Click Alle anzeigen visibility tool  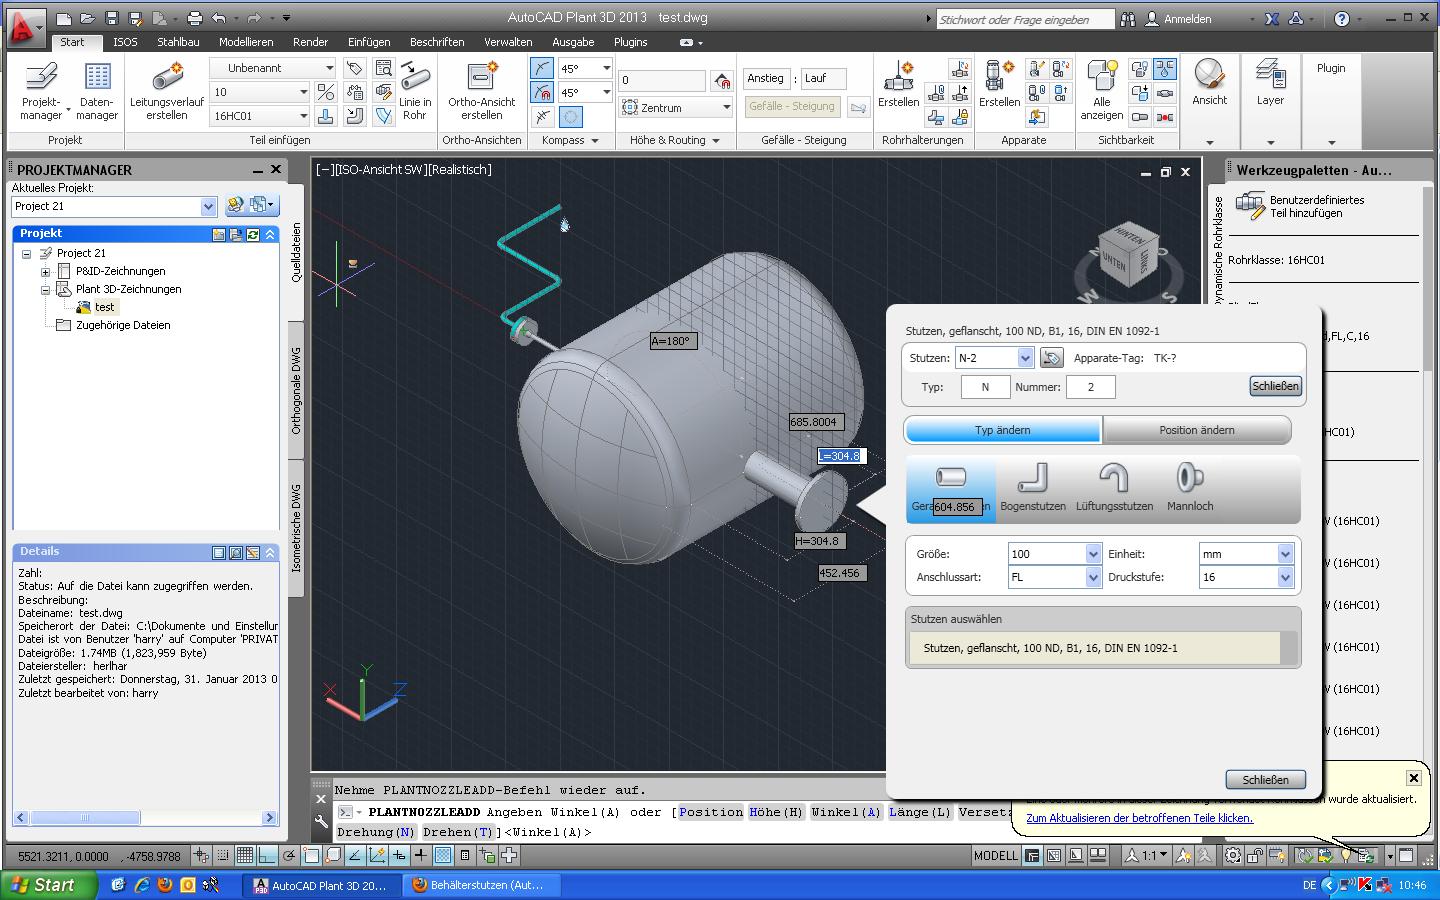pyautogui.click(x=1101, y=91)
